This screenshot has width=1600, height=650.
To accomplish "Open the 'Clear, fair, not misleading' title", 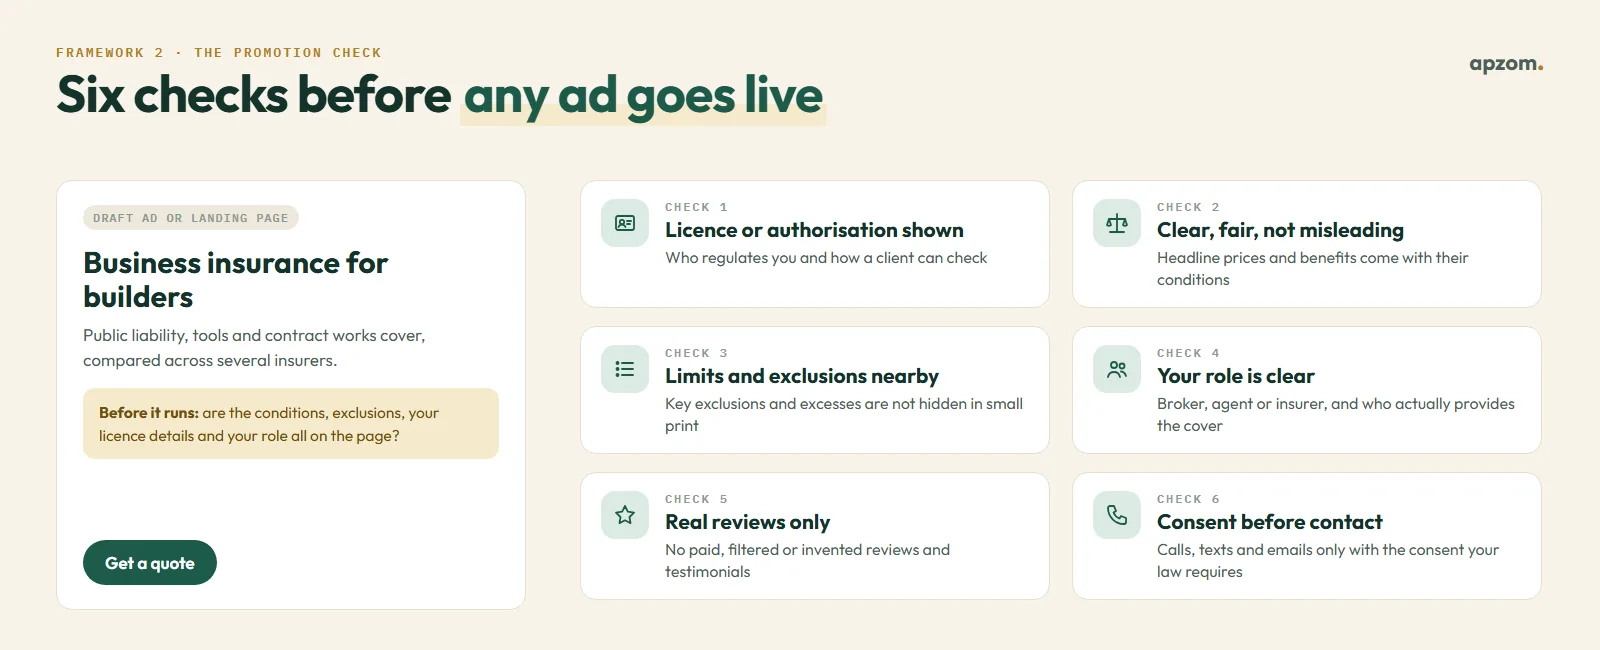I will pyautogui.click(x=1280, y=230).
